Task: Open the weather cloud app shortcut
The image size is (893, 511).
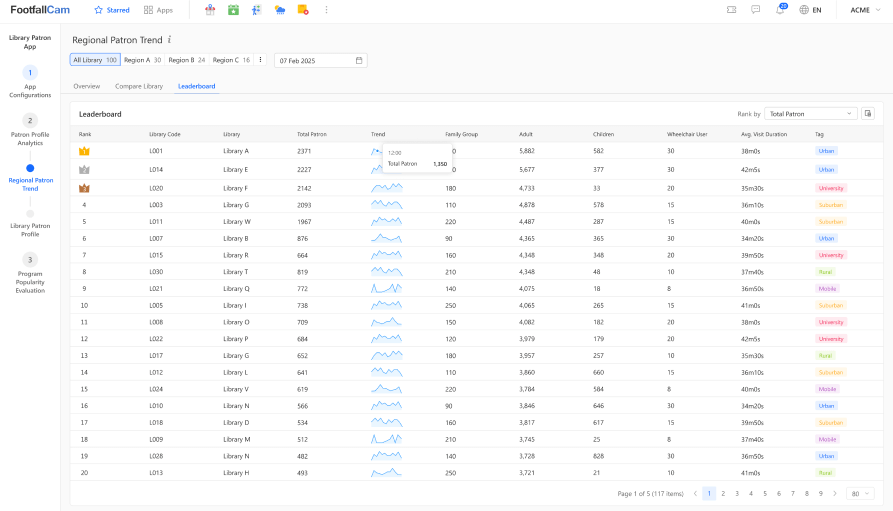Action: click(x=280, y=10)
